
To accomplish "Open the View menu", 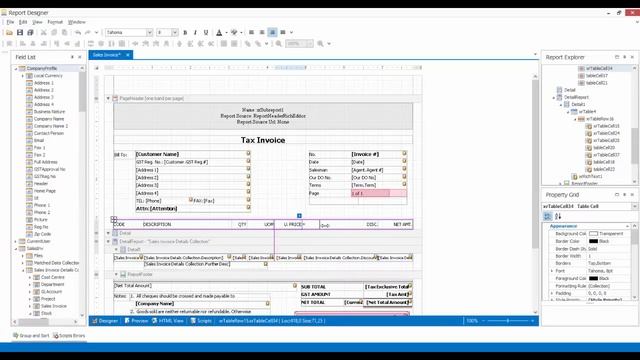I will tap(37, 22).
